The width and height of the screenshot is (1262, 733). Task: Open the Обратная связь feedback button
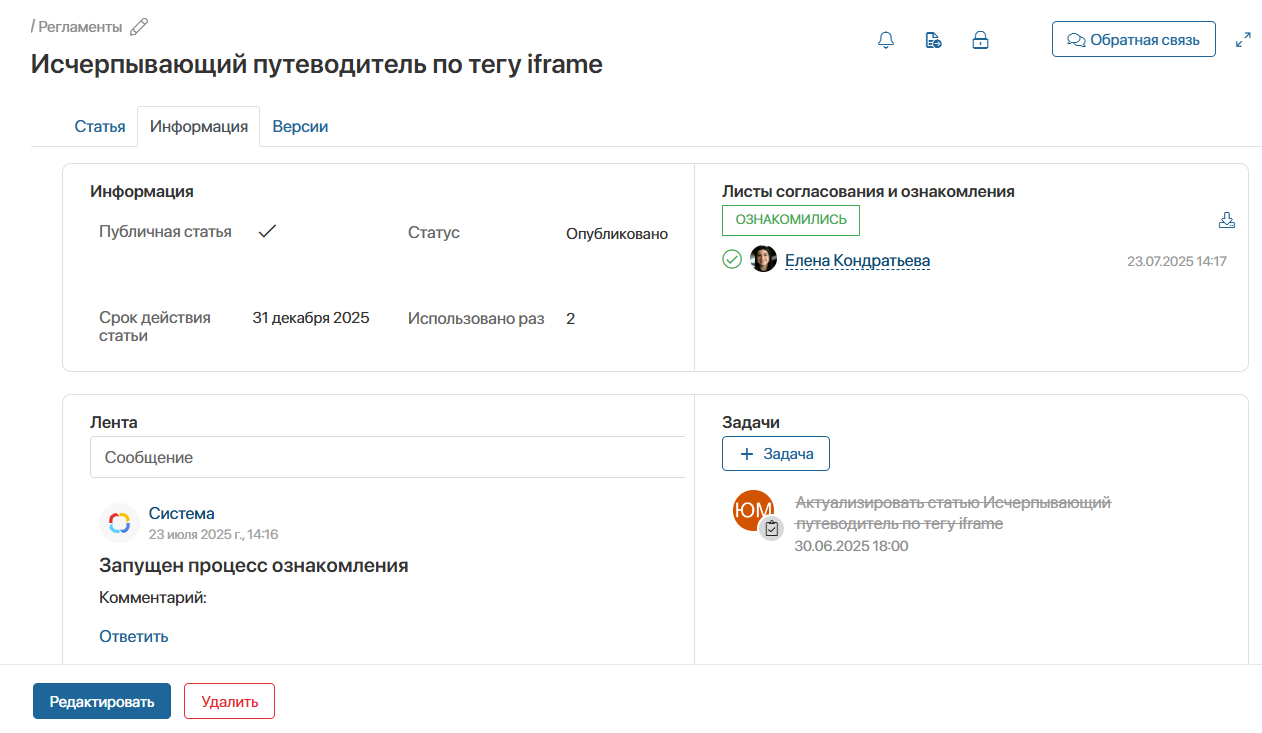pyautogui.click(x=1133, y=40)
